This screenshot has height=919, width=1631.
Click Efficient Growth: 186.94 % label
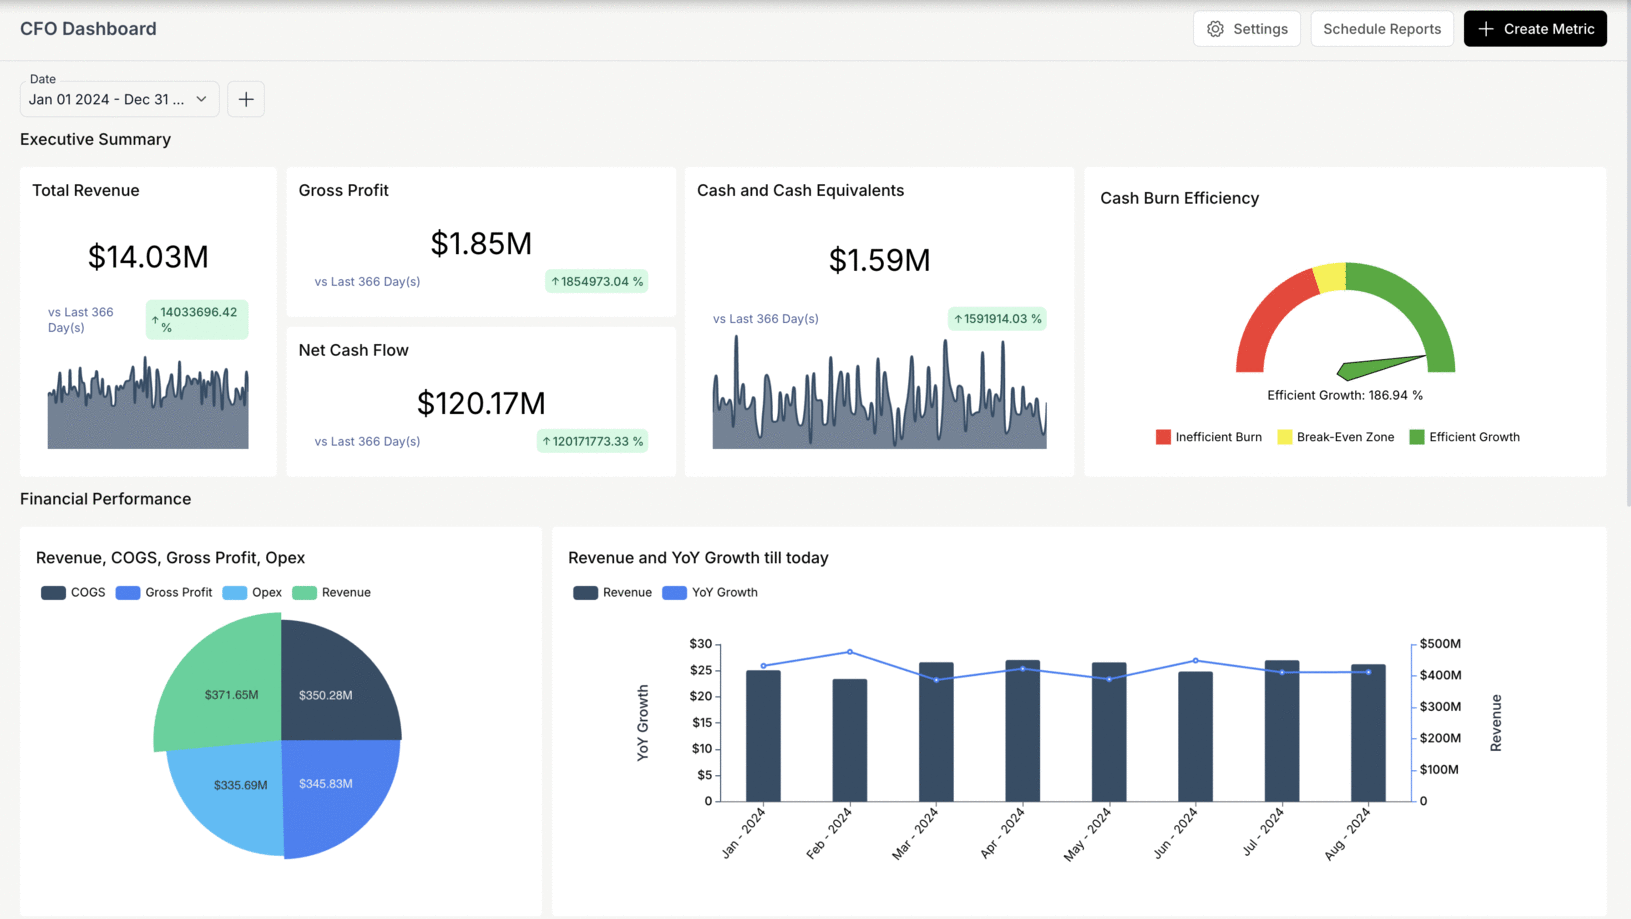click(x=1344, y=396)
